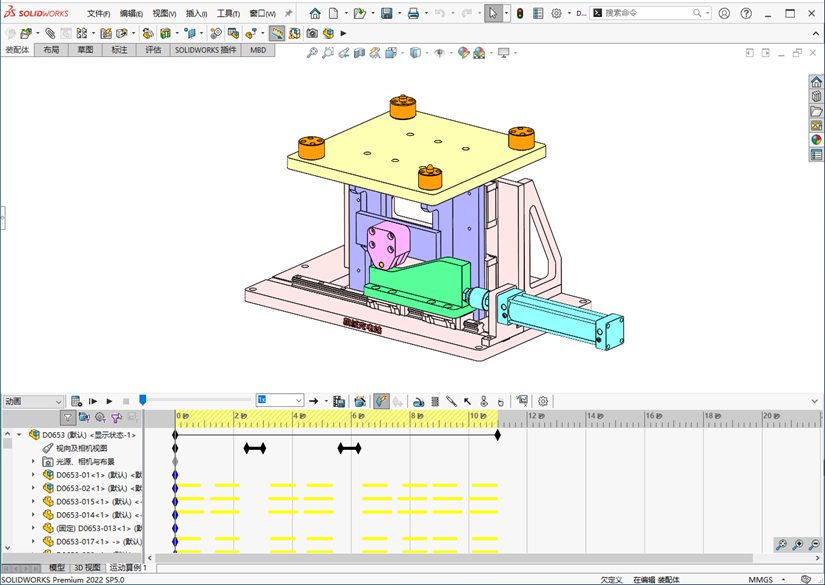The width and height of the screenshot is (825, 585).
Task: Add a Motor to the motion study
Action: pos(418,401)
